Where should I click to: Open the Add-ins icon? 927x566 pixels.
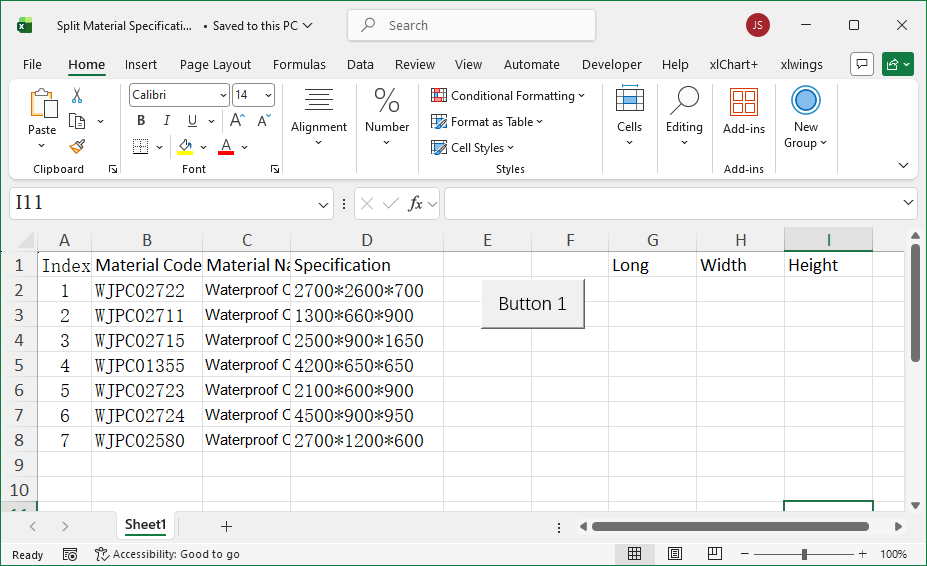coord(743,110)
